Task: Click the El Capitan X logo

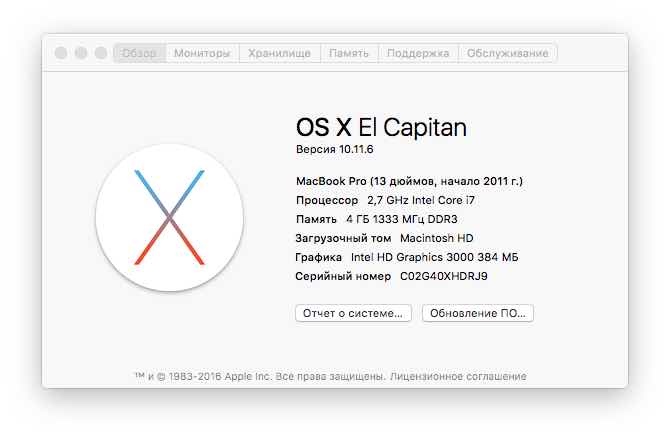Action: tap(170, 218)
